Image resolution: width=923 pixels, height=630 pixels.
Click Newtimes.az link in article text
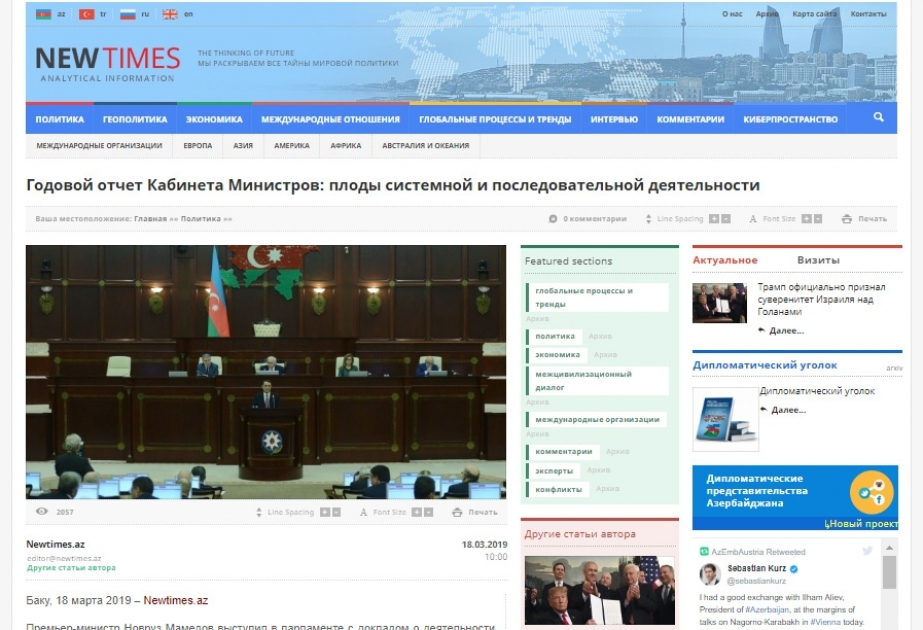pos(175,601)
